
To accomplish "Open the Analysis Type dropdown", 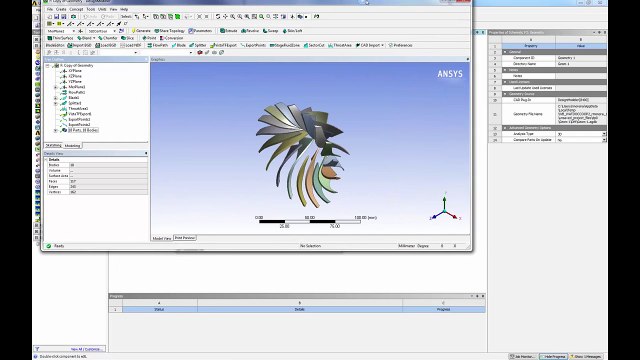I will 604,134.
